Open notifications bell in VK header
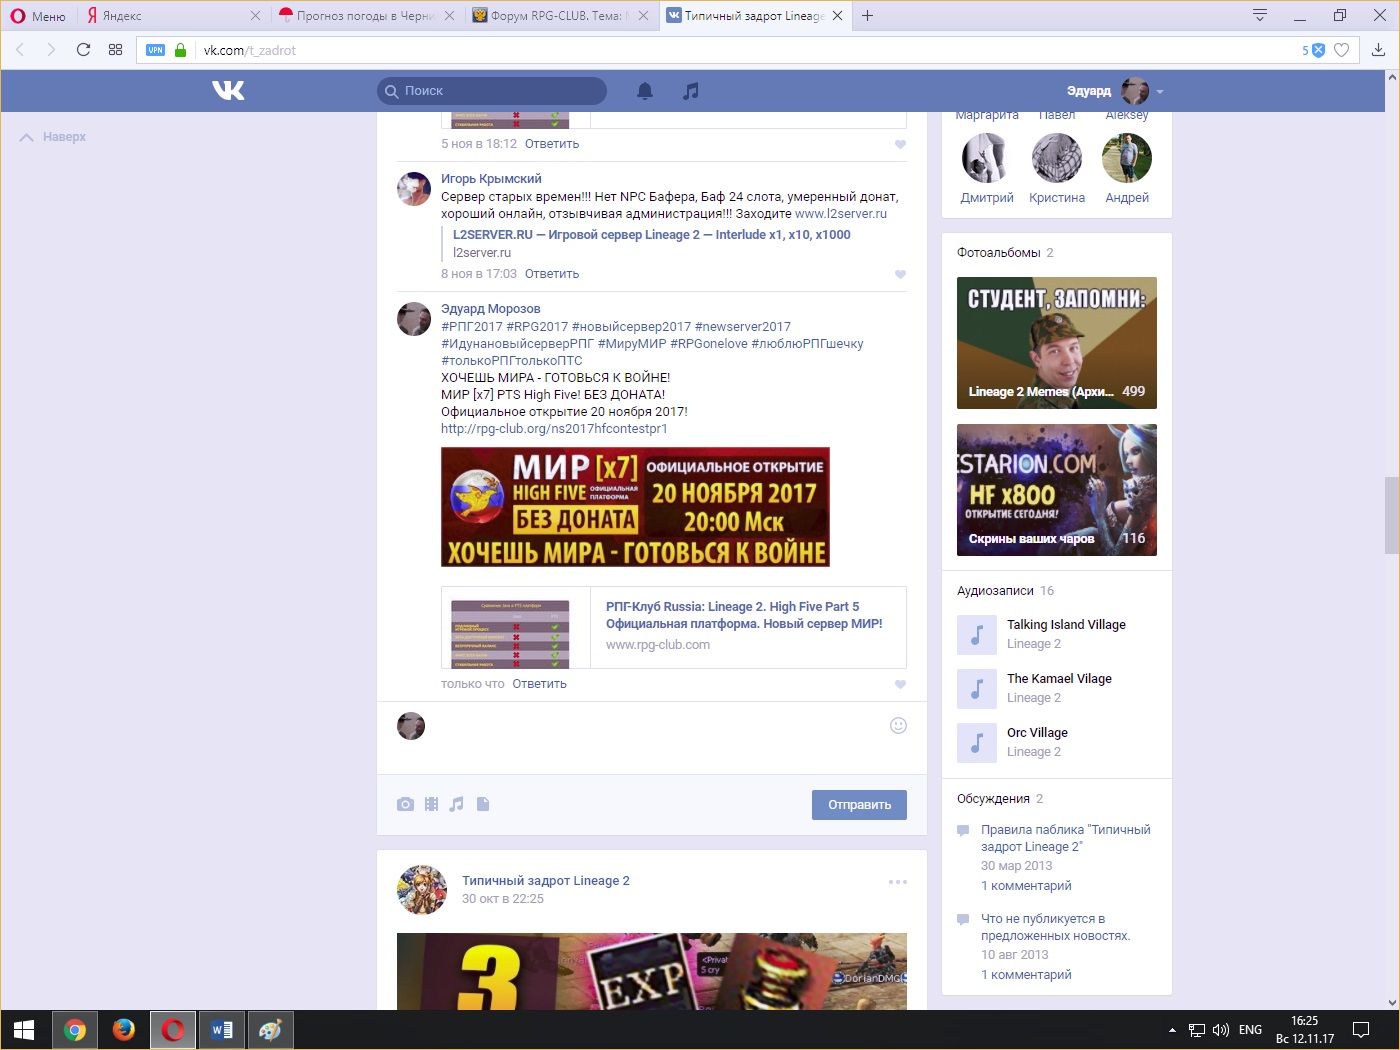 (x=645, y=91)
